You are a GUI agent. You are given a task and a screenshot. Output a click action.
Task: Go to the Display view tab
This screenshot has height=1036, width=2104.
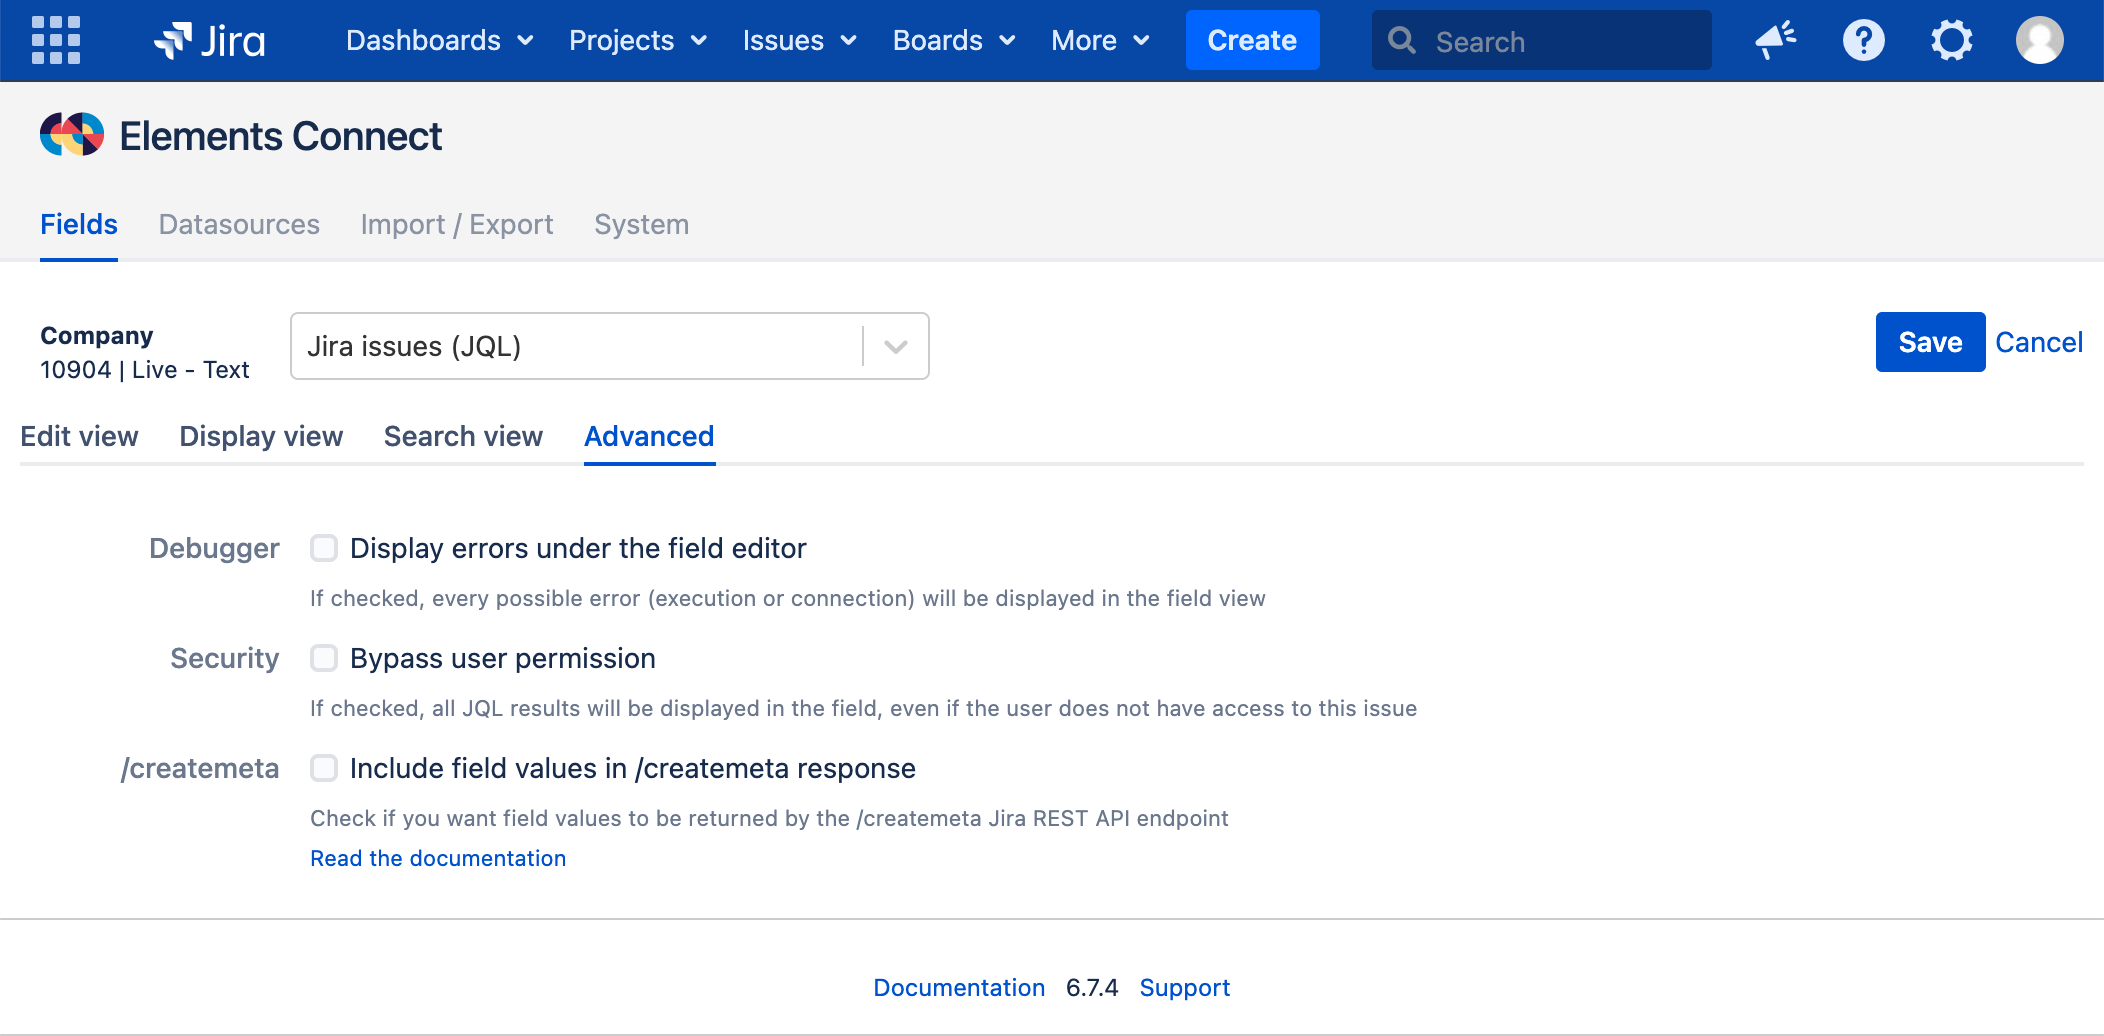pos(261,436)
